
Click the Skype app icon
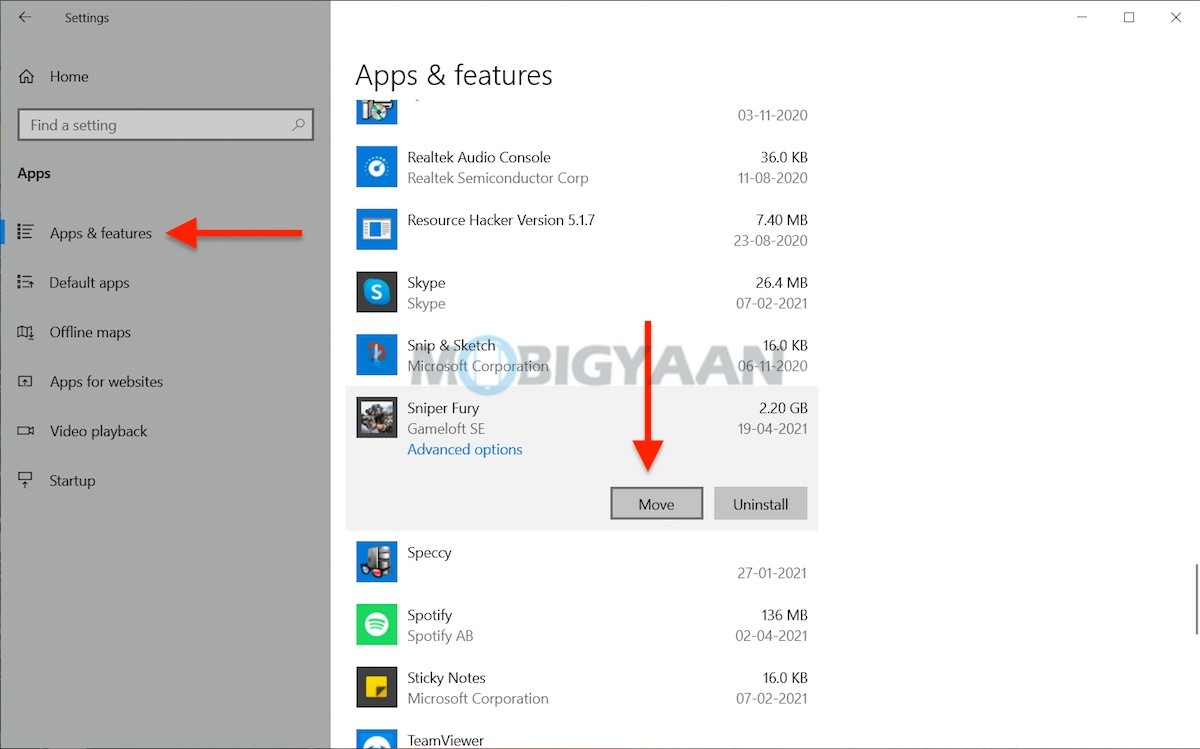point(376,291)
